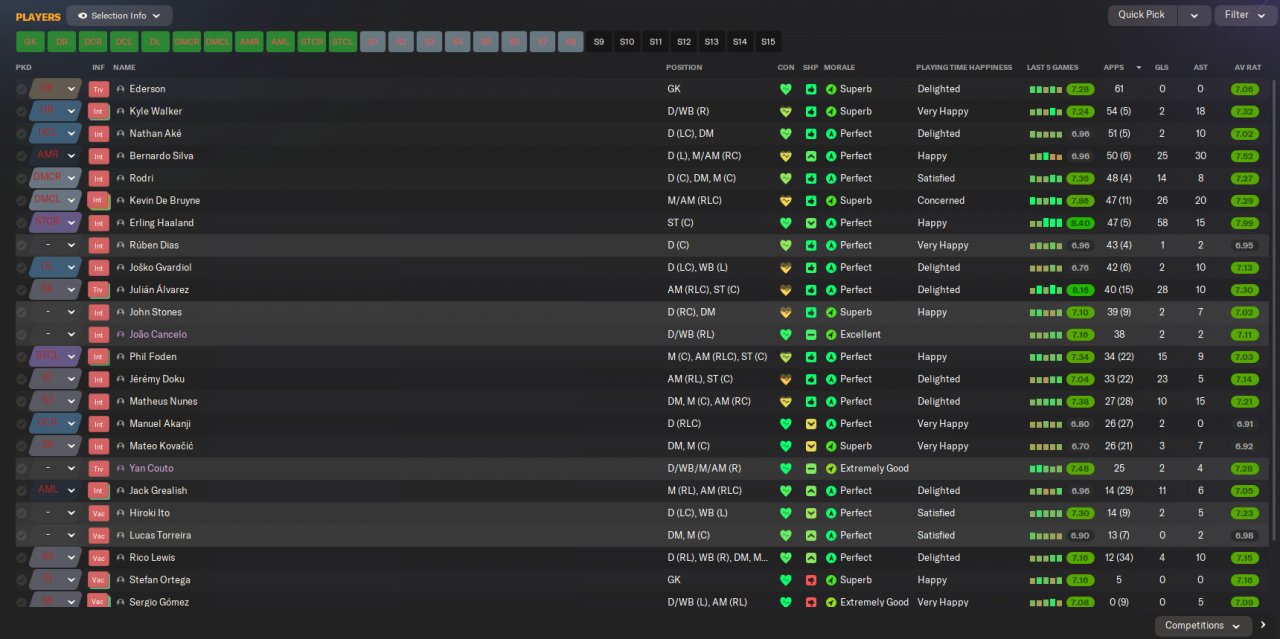Click the condition heart icon for Bernardo Silva
Viewport: 1280px width, 639px height.
[786, 156]
